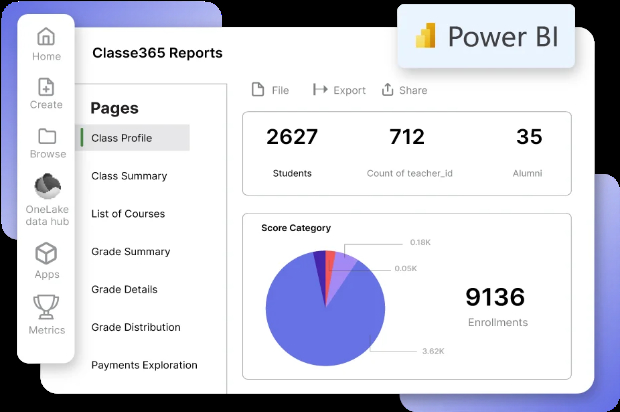Open the Grade Details page
This screenshot has width=620, height=412.
(125, 289)
